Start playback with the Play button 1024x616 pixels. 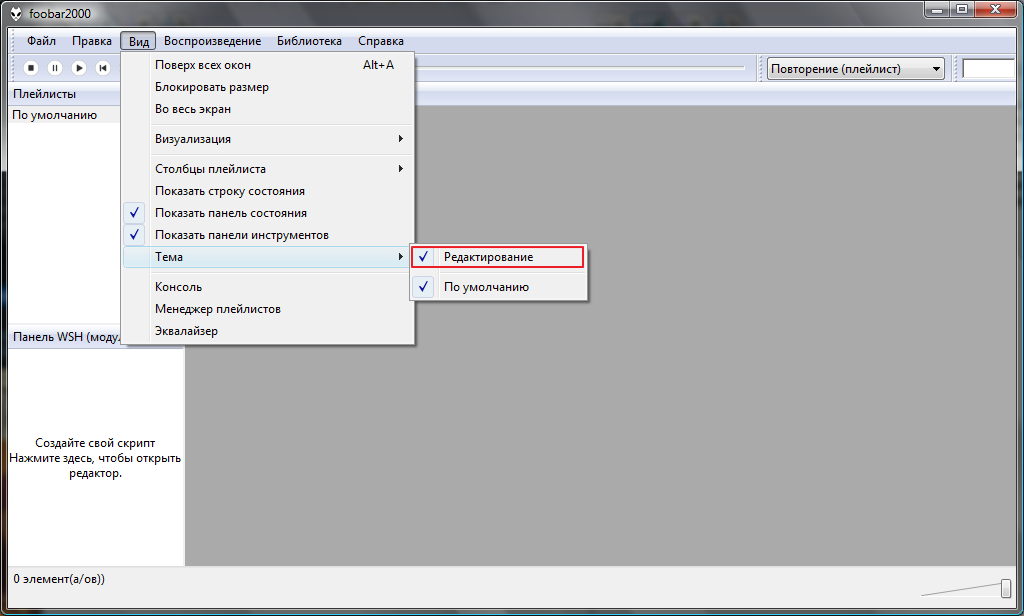[79, 68]
